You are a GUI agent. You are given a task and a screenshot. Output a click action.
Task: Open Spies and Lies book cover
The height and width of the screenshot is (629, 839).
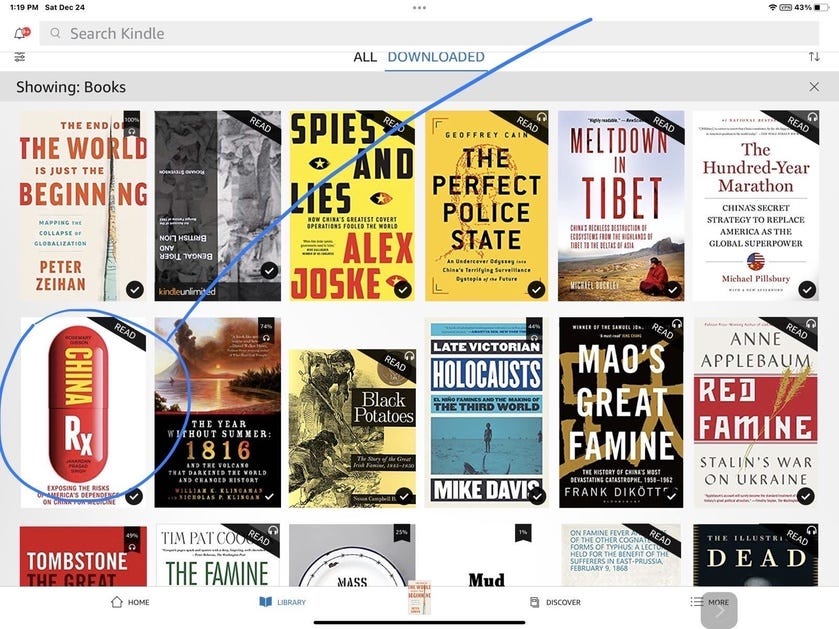pos(352,206)
